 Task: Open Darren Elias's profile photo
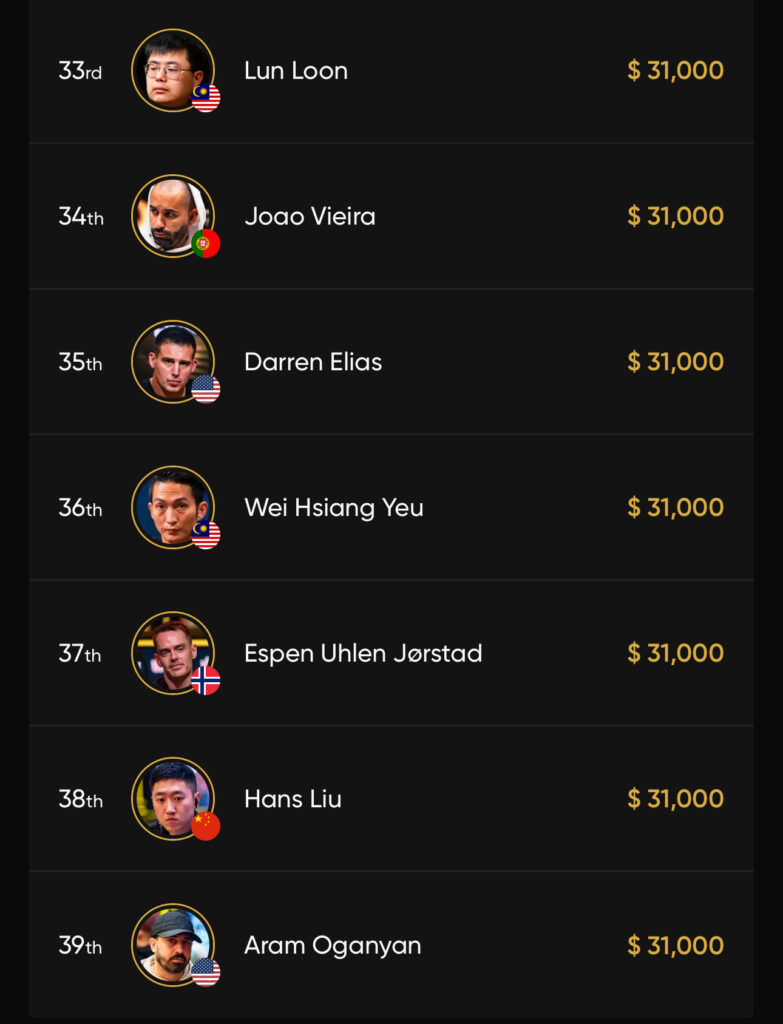pyautogui.click(x=171, y=360)
